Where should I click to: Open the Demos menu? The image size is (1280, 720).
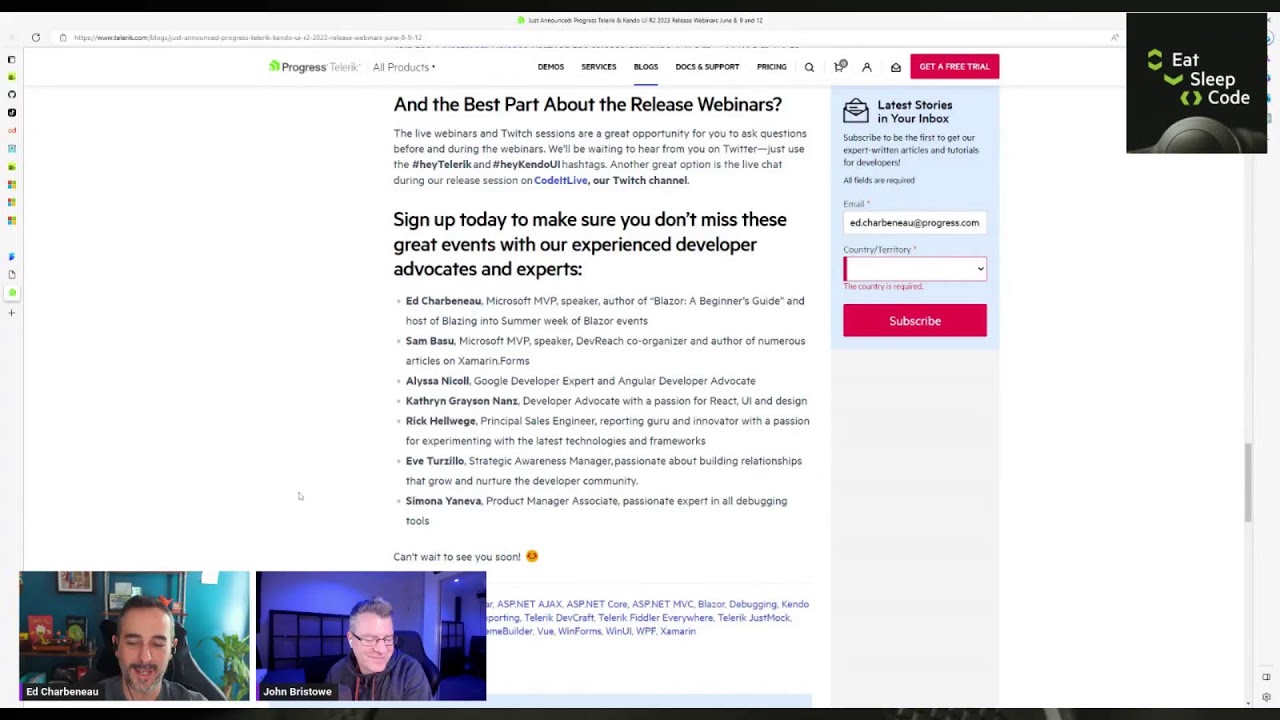point(551,67)
